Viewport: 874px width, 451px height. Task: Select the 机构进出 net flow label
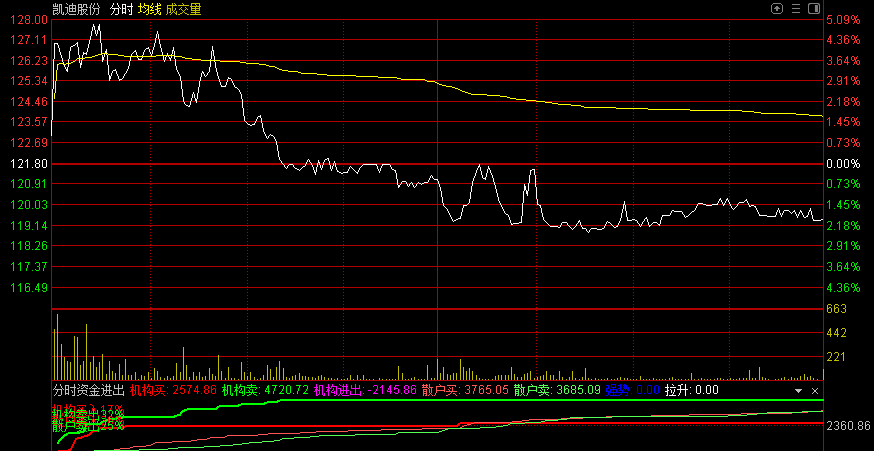365,390
